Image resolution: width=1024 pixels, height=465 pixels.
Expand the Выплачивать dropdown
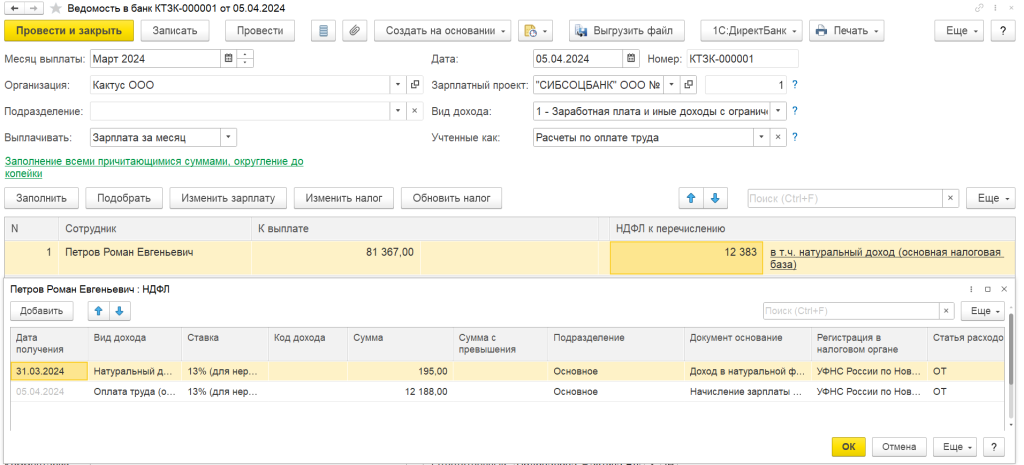(229, 137)
